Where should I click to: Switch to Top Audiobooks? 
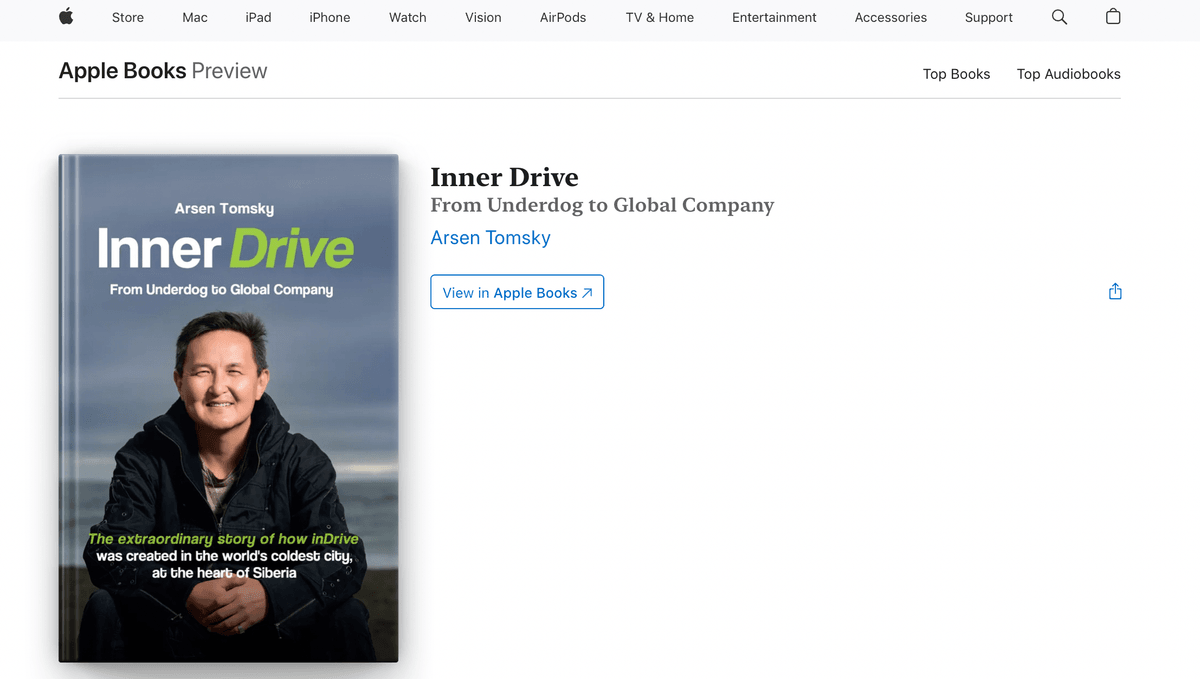[x=1068, y=73]
